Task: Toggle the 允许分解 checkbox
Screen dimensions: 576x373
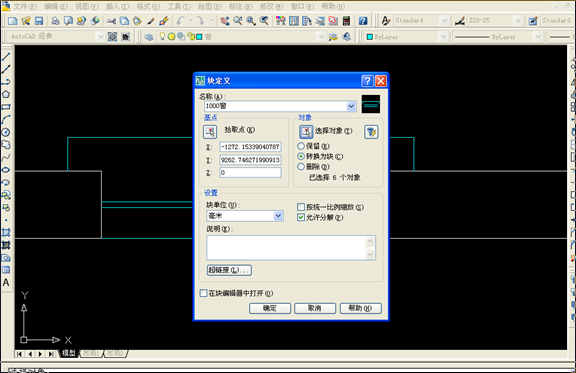Action: [301, 217]
